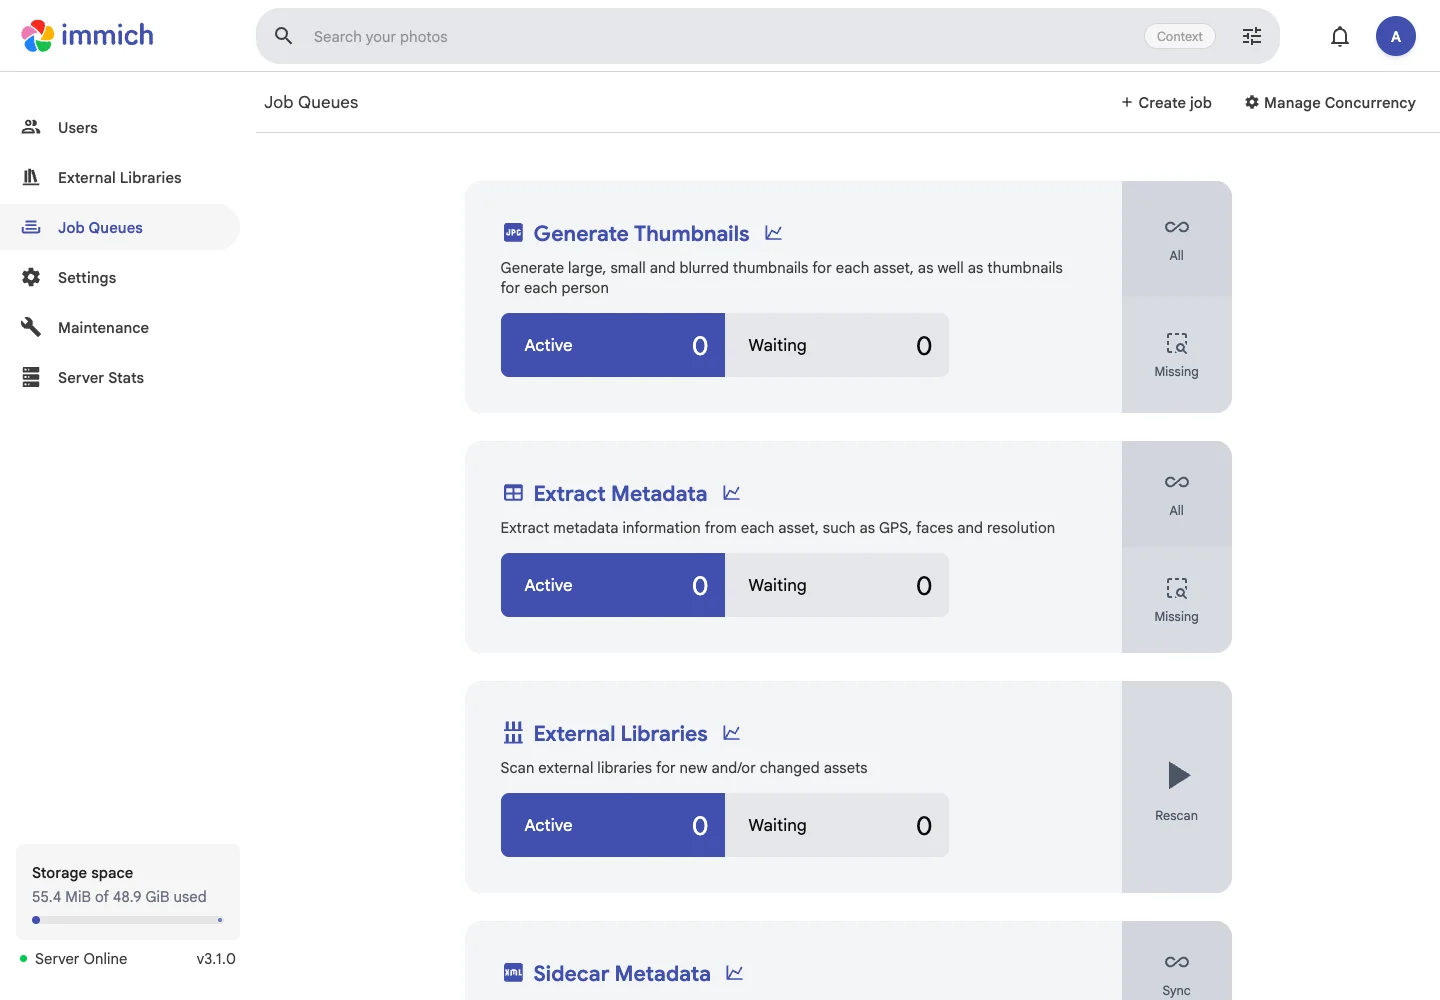1440x1000 pixels.
Task: Run Extract Metadata for Missing assets
Action: point(1177,600)
